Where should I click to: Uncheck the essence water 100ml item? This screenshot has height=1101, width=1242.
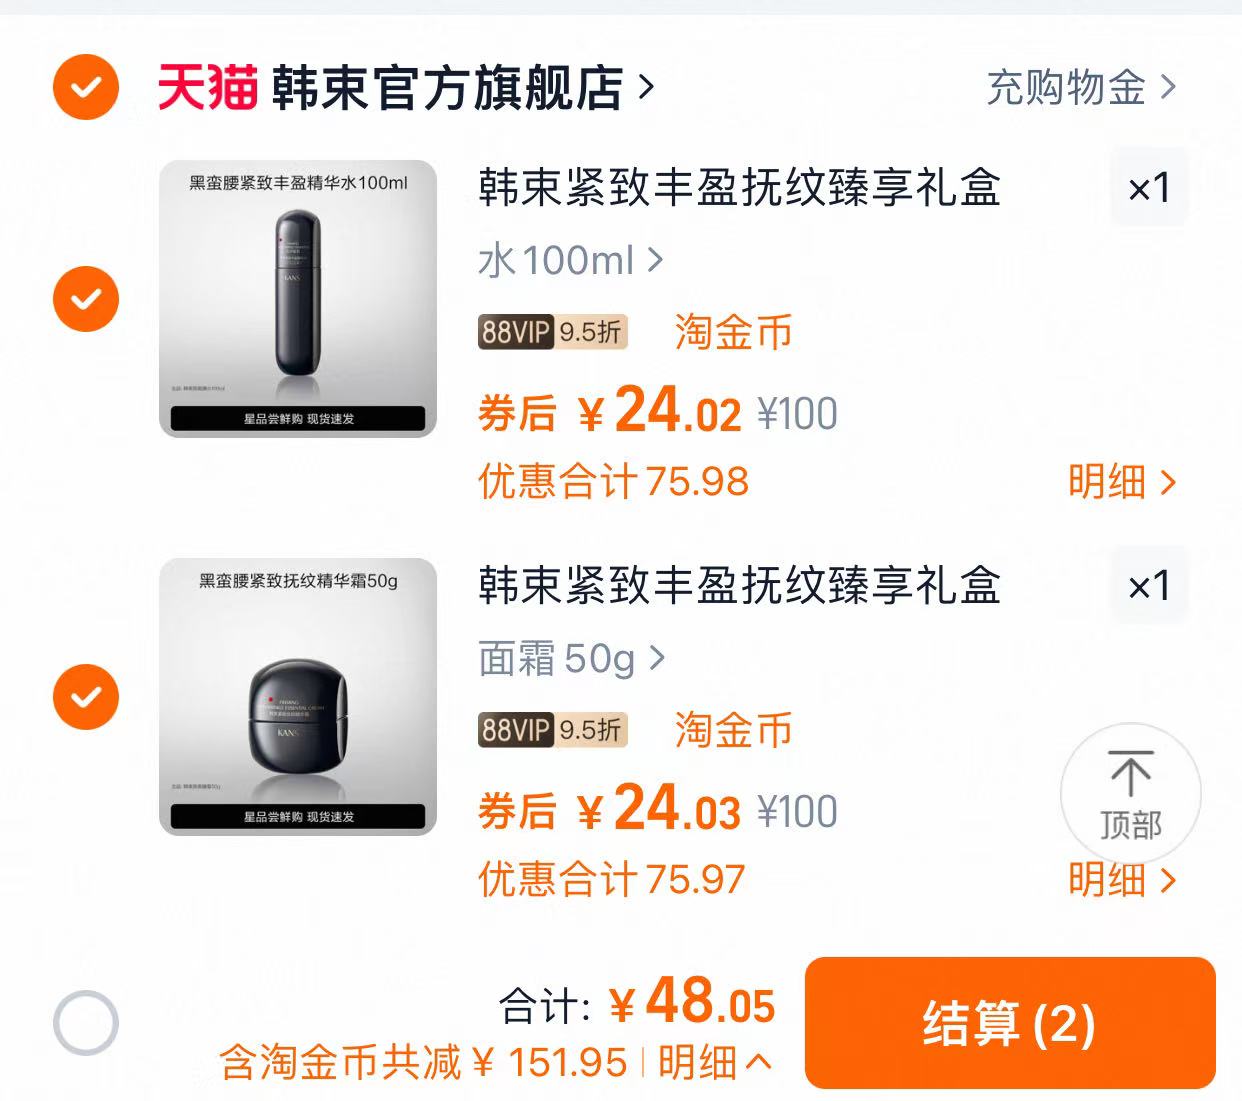click(86, 299)
